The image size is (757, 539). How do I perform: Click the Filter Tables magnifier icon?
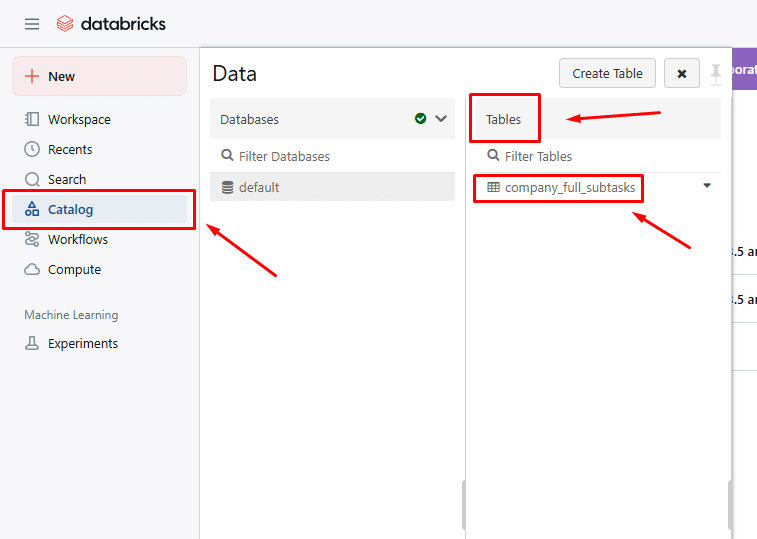[493, 155]
